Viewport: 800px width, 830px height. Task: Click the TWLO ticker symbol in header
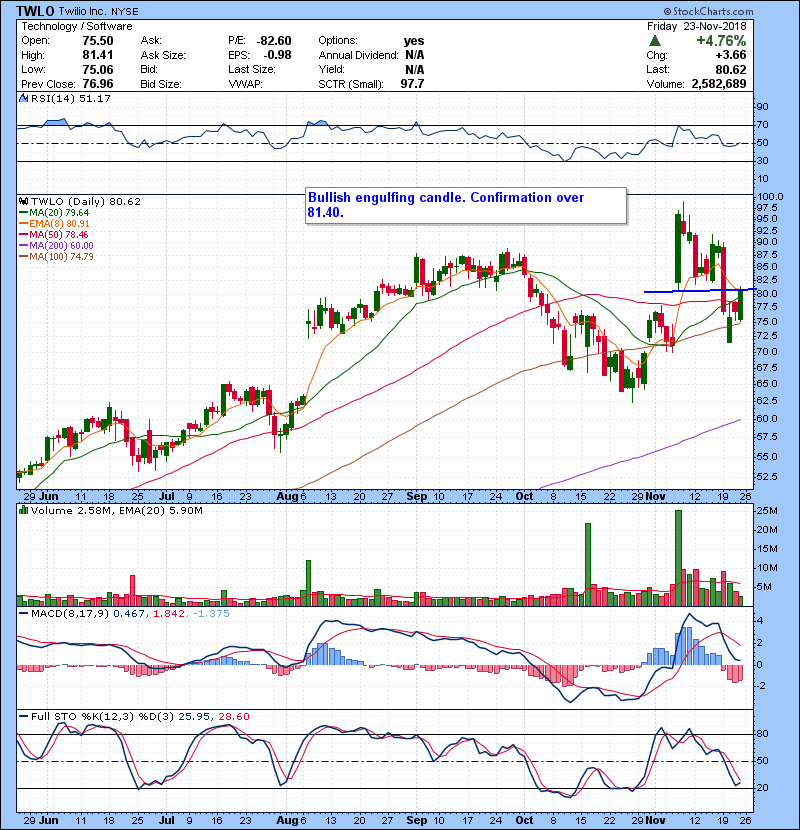point(34,10)
